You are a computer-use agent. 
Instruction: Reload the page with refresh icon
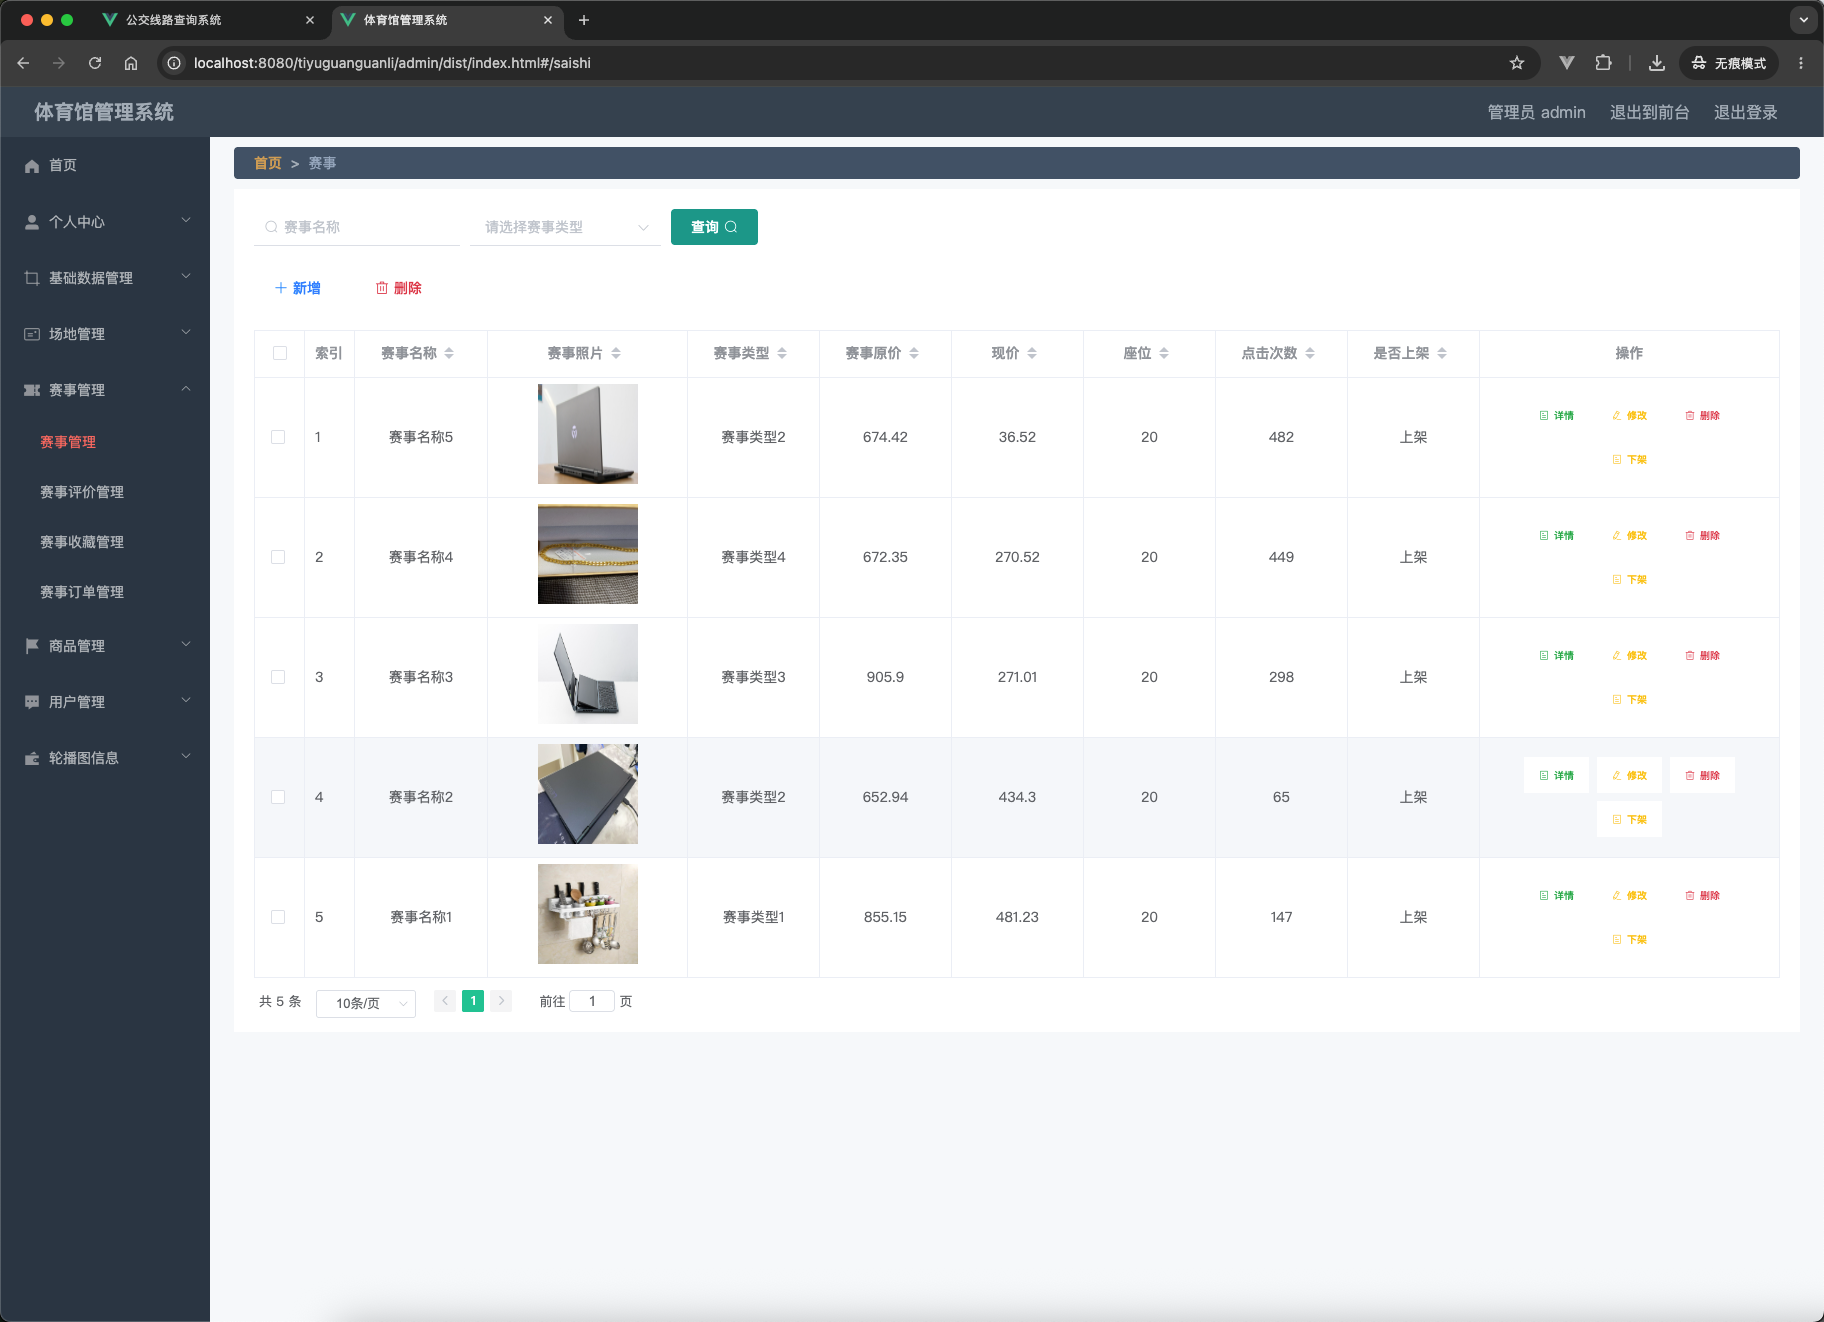tap(95, 63)
